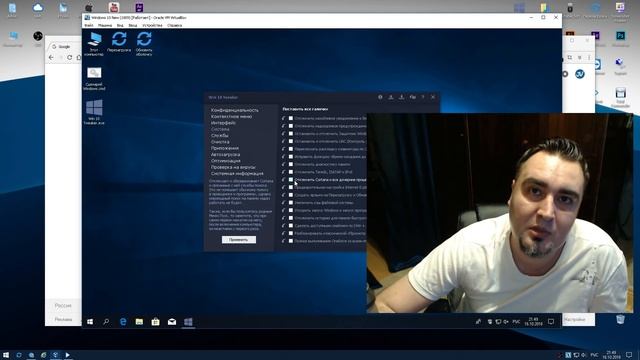Tick the checkbox for the 'Защитник Windows' row
Image resolution: width=640 pixels, height=360 pixels.
click(291, 133)
